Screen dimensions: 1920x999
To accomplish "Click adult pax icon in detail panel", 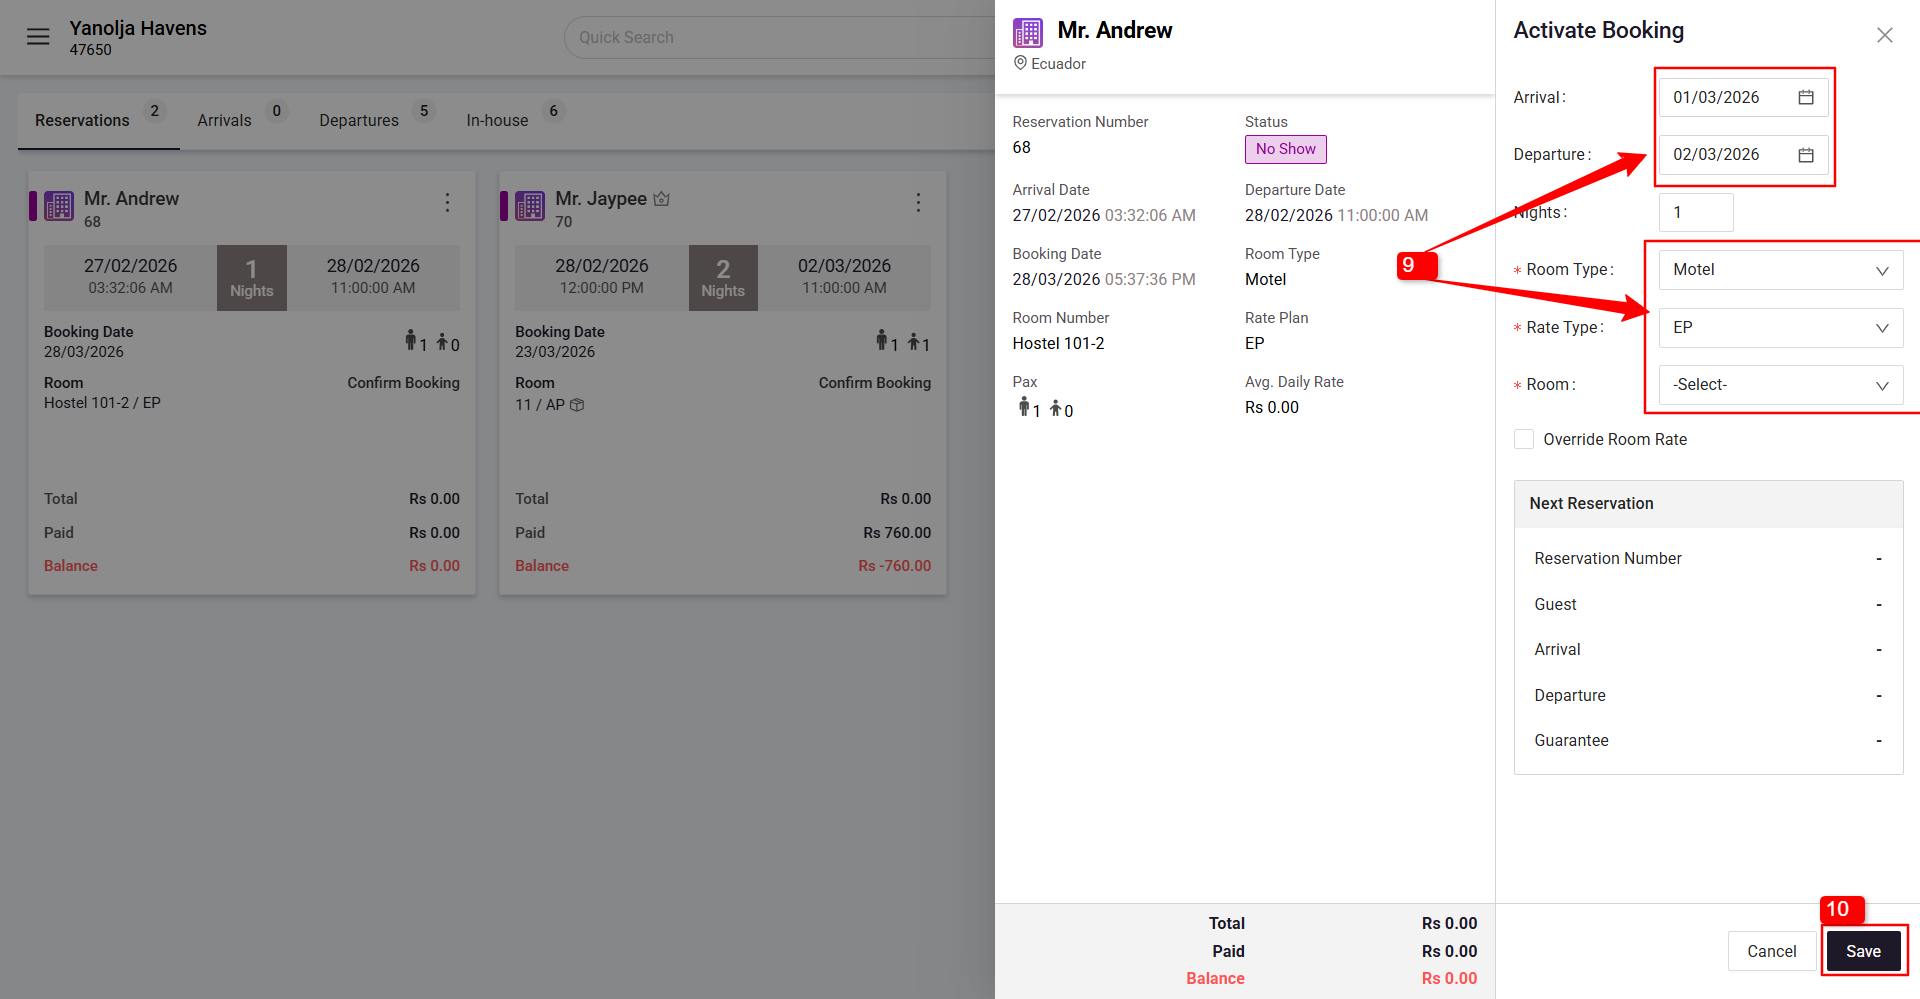I will [1024, 406].
